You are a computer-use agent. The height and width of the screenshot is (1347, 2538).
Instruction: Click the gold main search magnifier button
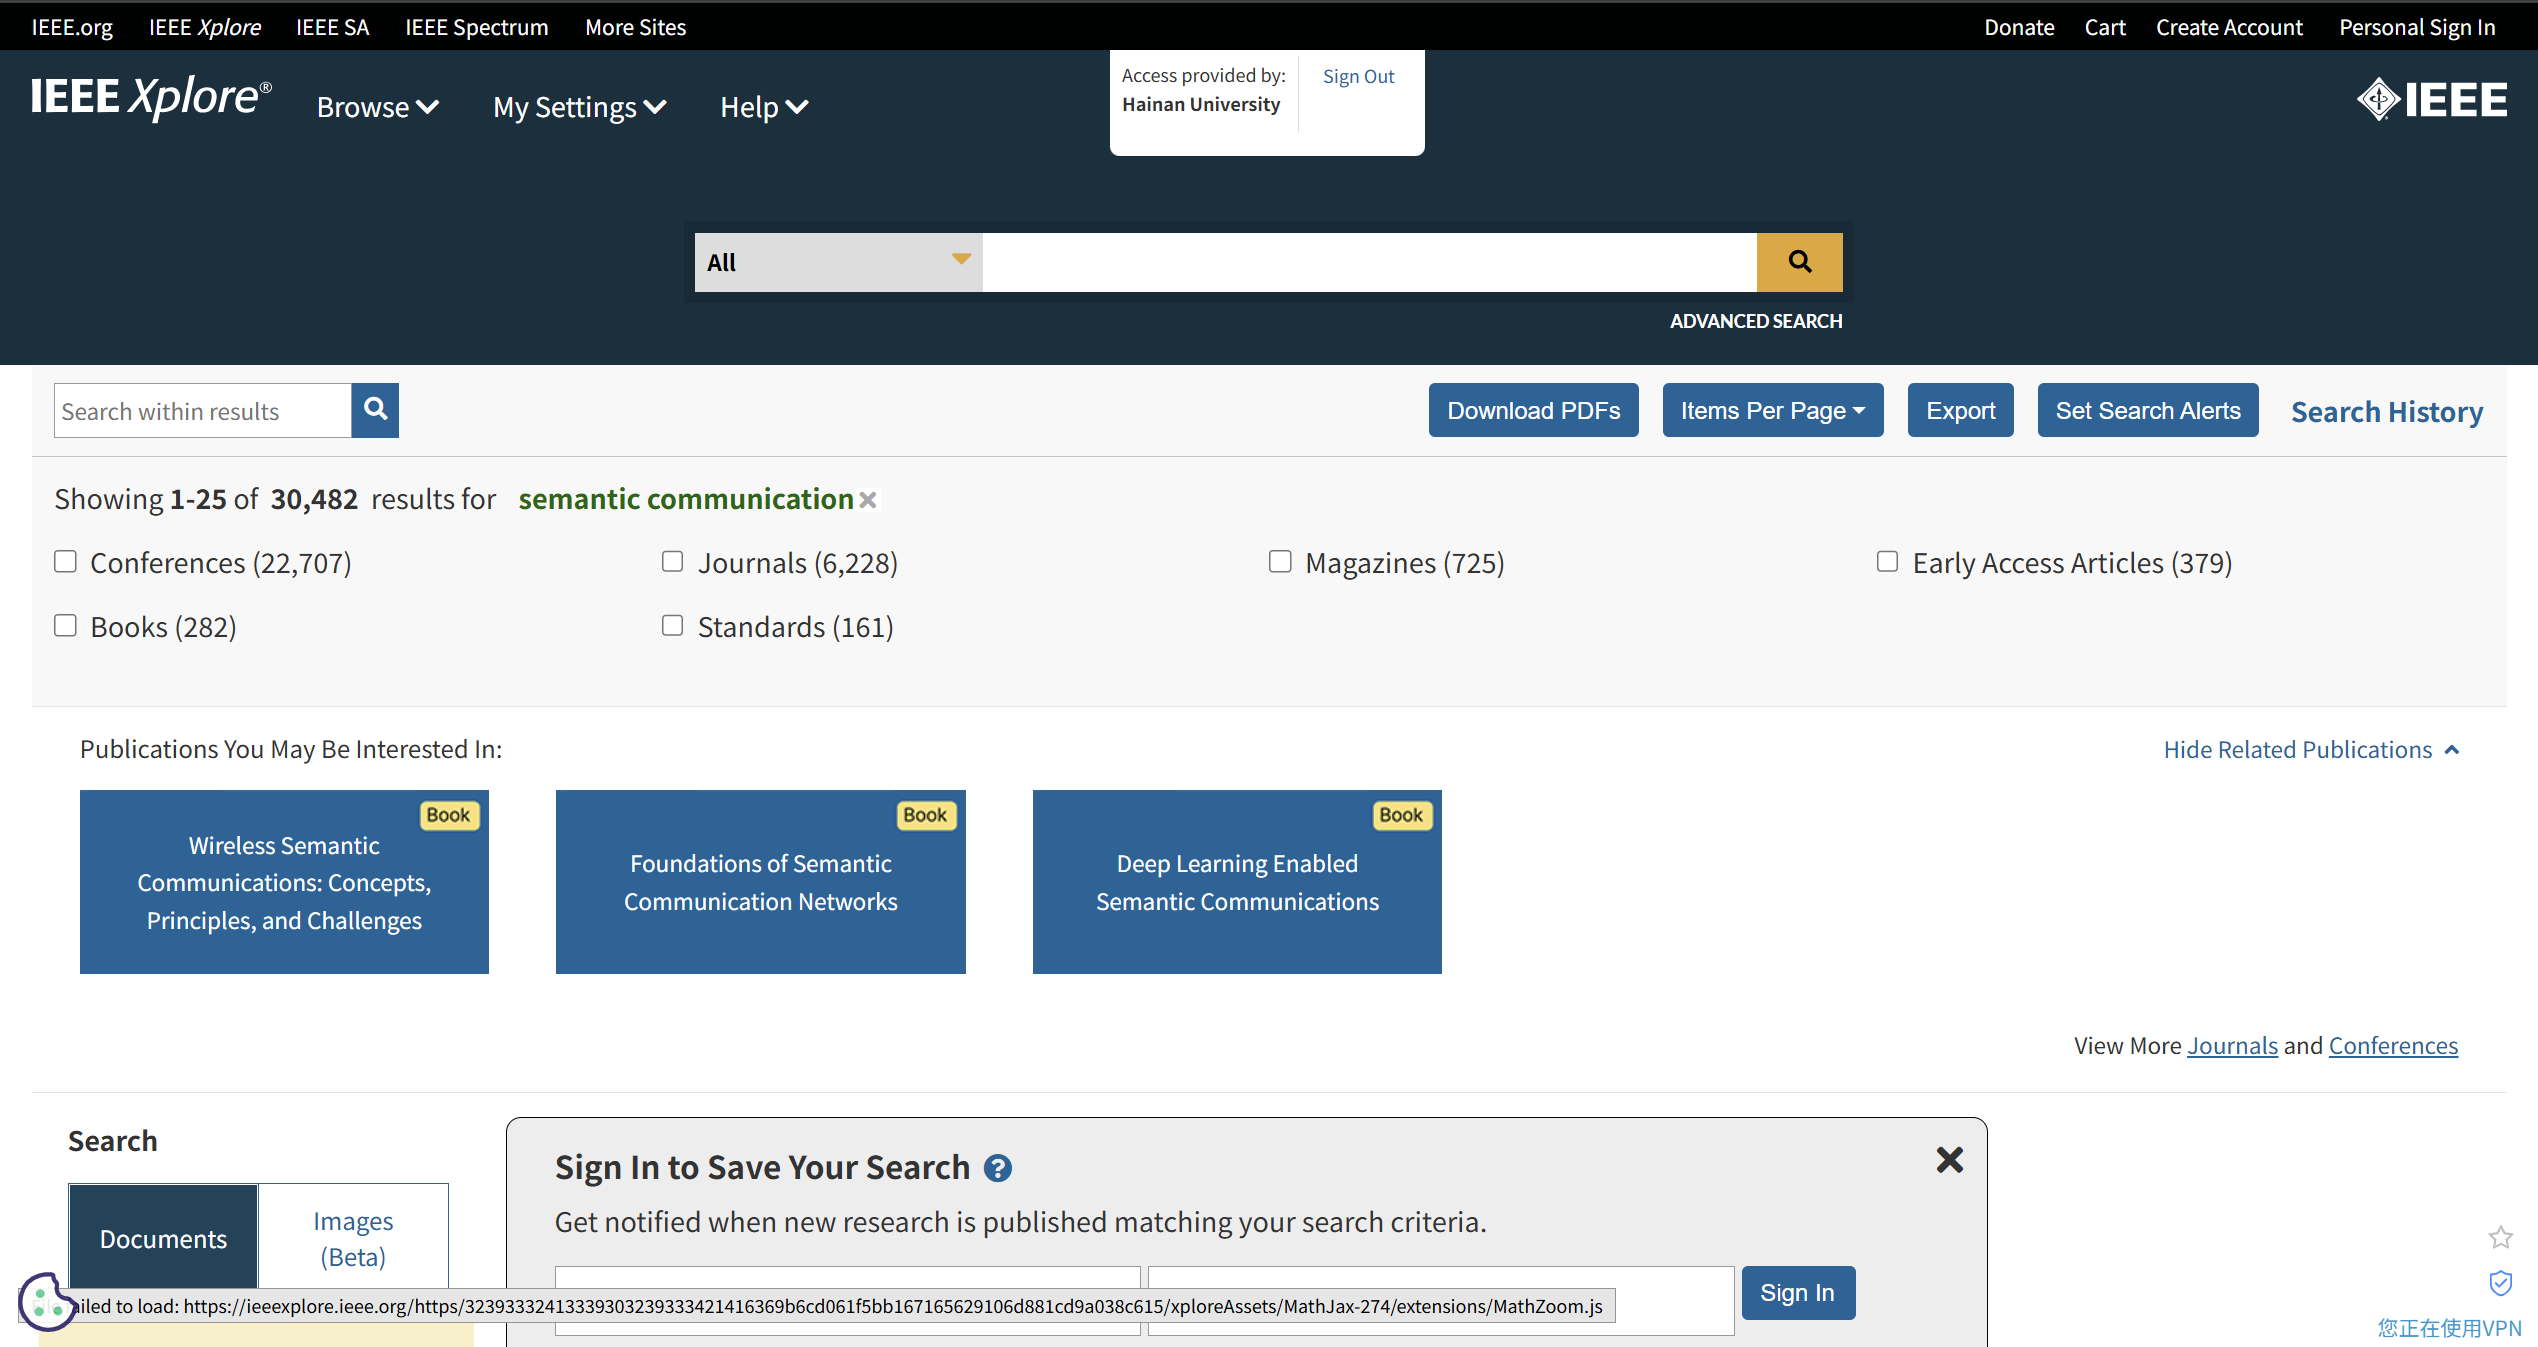pyautogui.click(x=1799, y=262)
